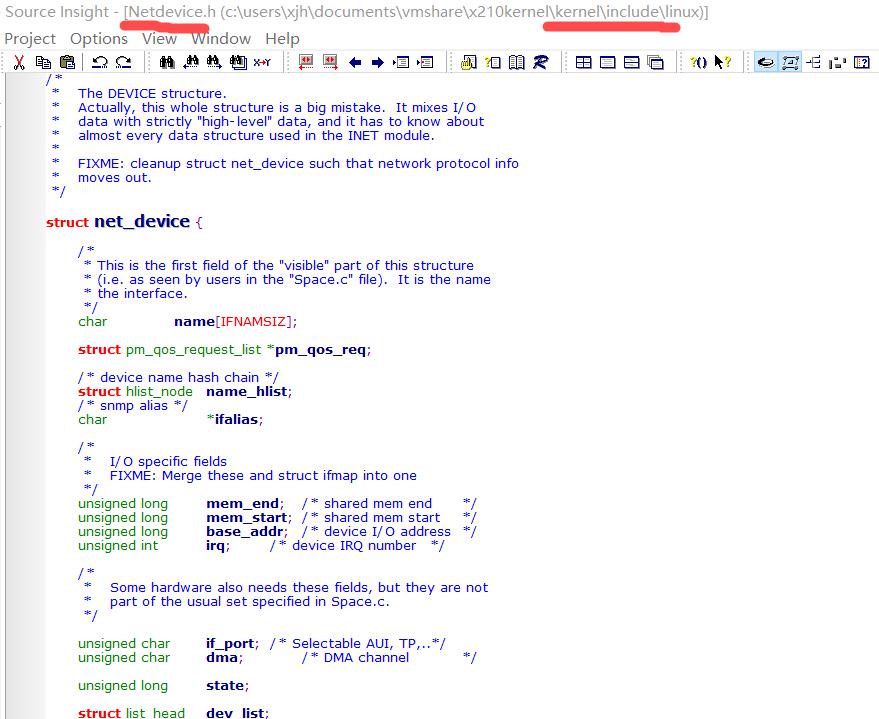Click the ifalias member name
The height and width of the screenshot is (719, 879).
[x=237, y=420]
